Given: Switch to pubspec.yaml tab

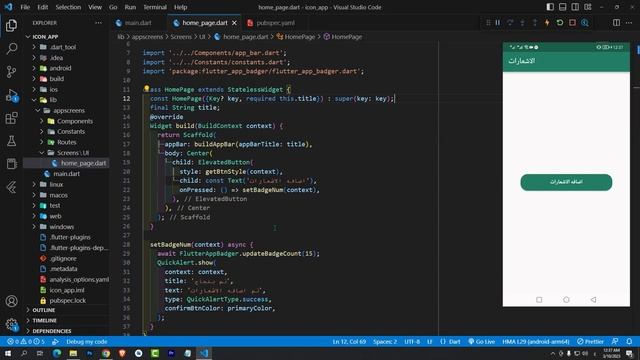Looking at the screenshot, I should coord(276,23).
